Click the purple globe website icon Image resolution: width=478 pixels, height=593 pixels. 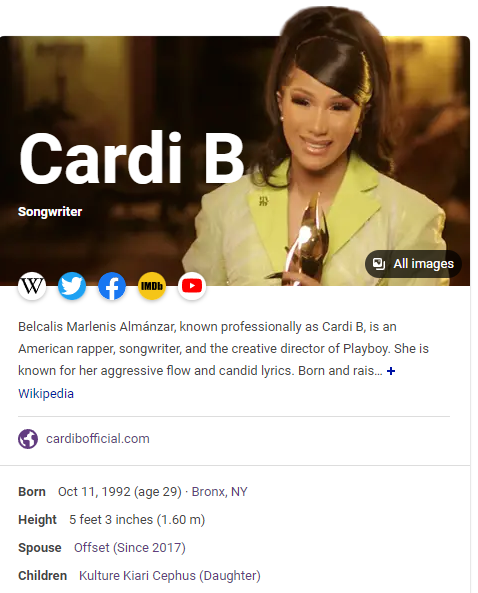tap(28, 439)
